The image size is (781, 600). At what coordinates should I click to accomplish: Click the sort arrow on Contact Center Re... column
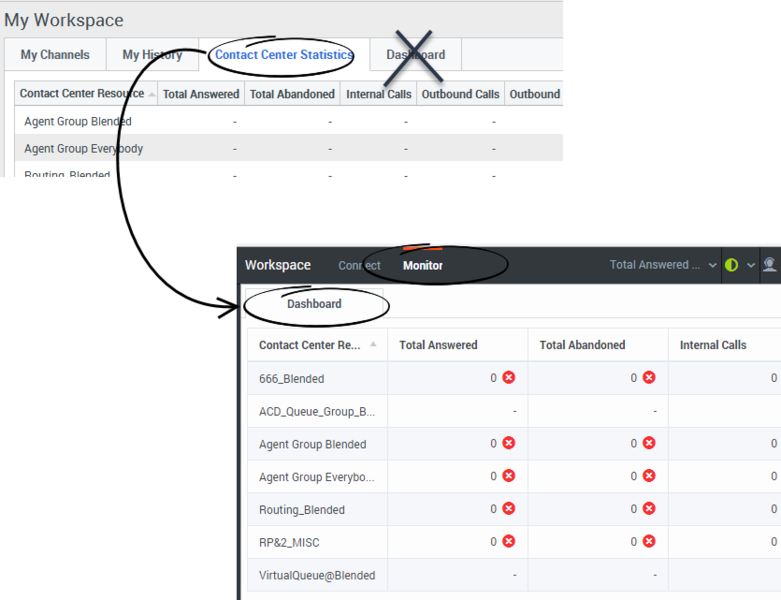373,344
